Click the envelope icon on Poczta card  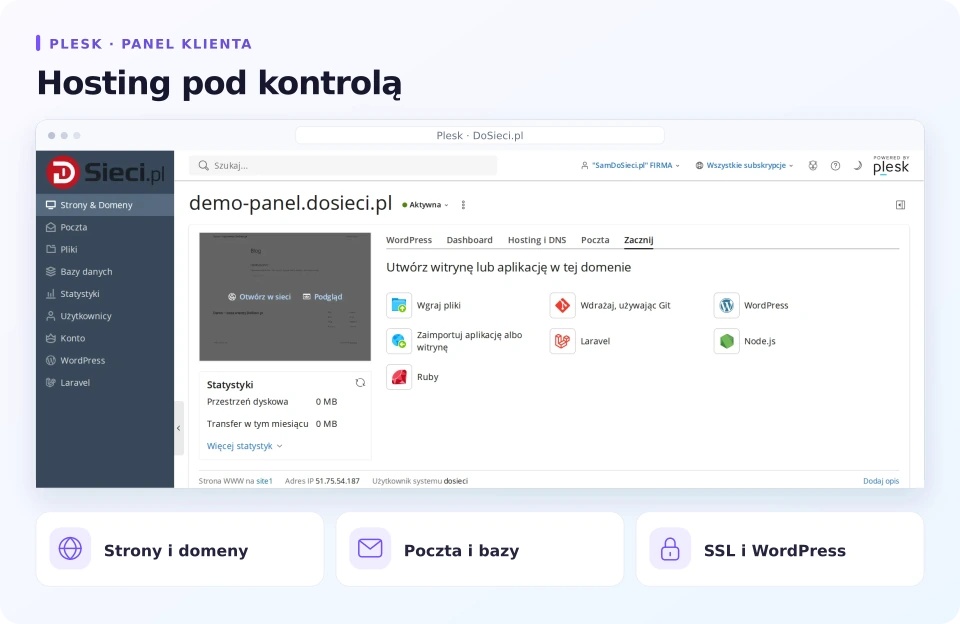[370, 548]
